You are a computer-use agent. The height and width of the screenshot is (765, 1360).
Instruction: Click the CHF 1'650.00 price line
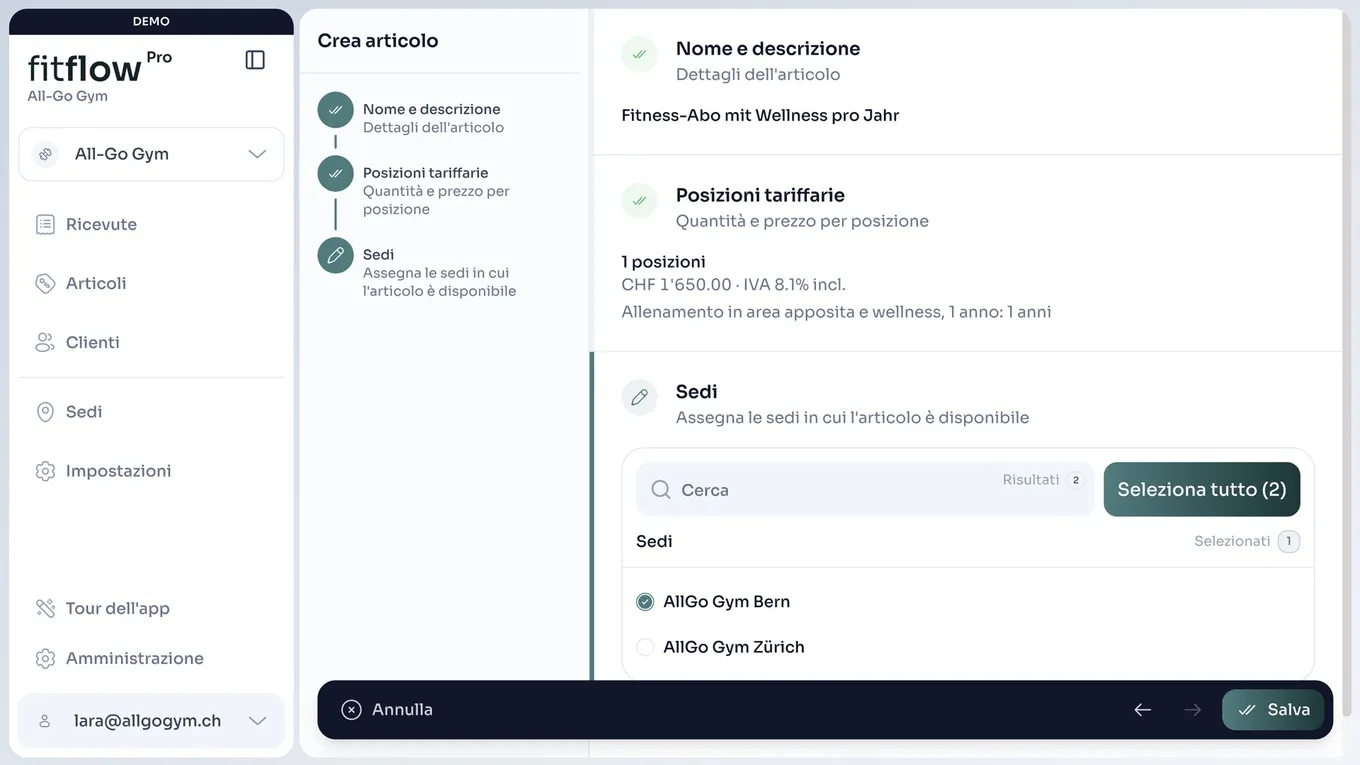(733, 284)
